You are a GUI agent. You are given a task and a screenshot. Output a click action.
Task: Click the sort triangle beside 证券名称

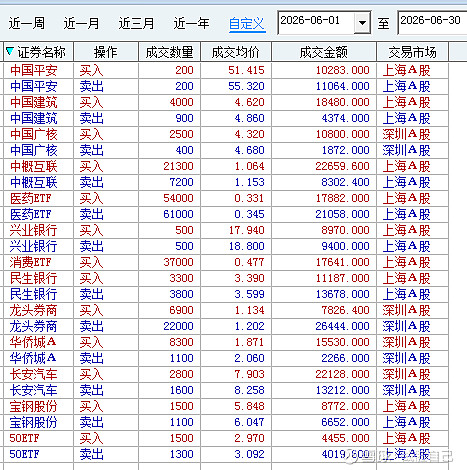pos(10,51)
